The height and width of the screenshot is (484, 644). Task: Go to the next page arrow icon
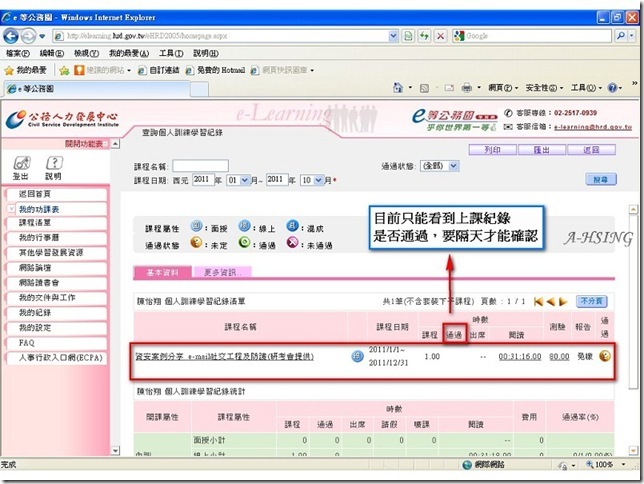564,302
